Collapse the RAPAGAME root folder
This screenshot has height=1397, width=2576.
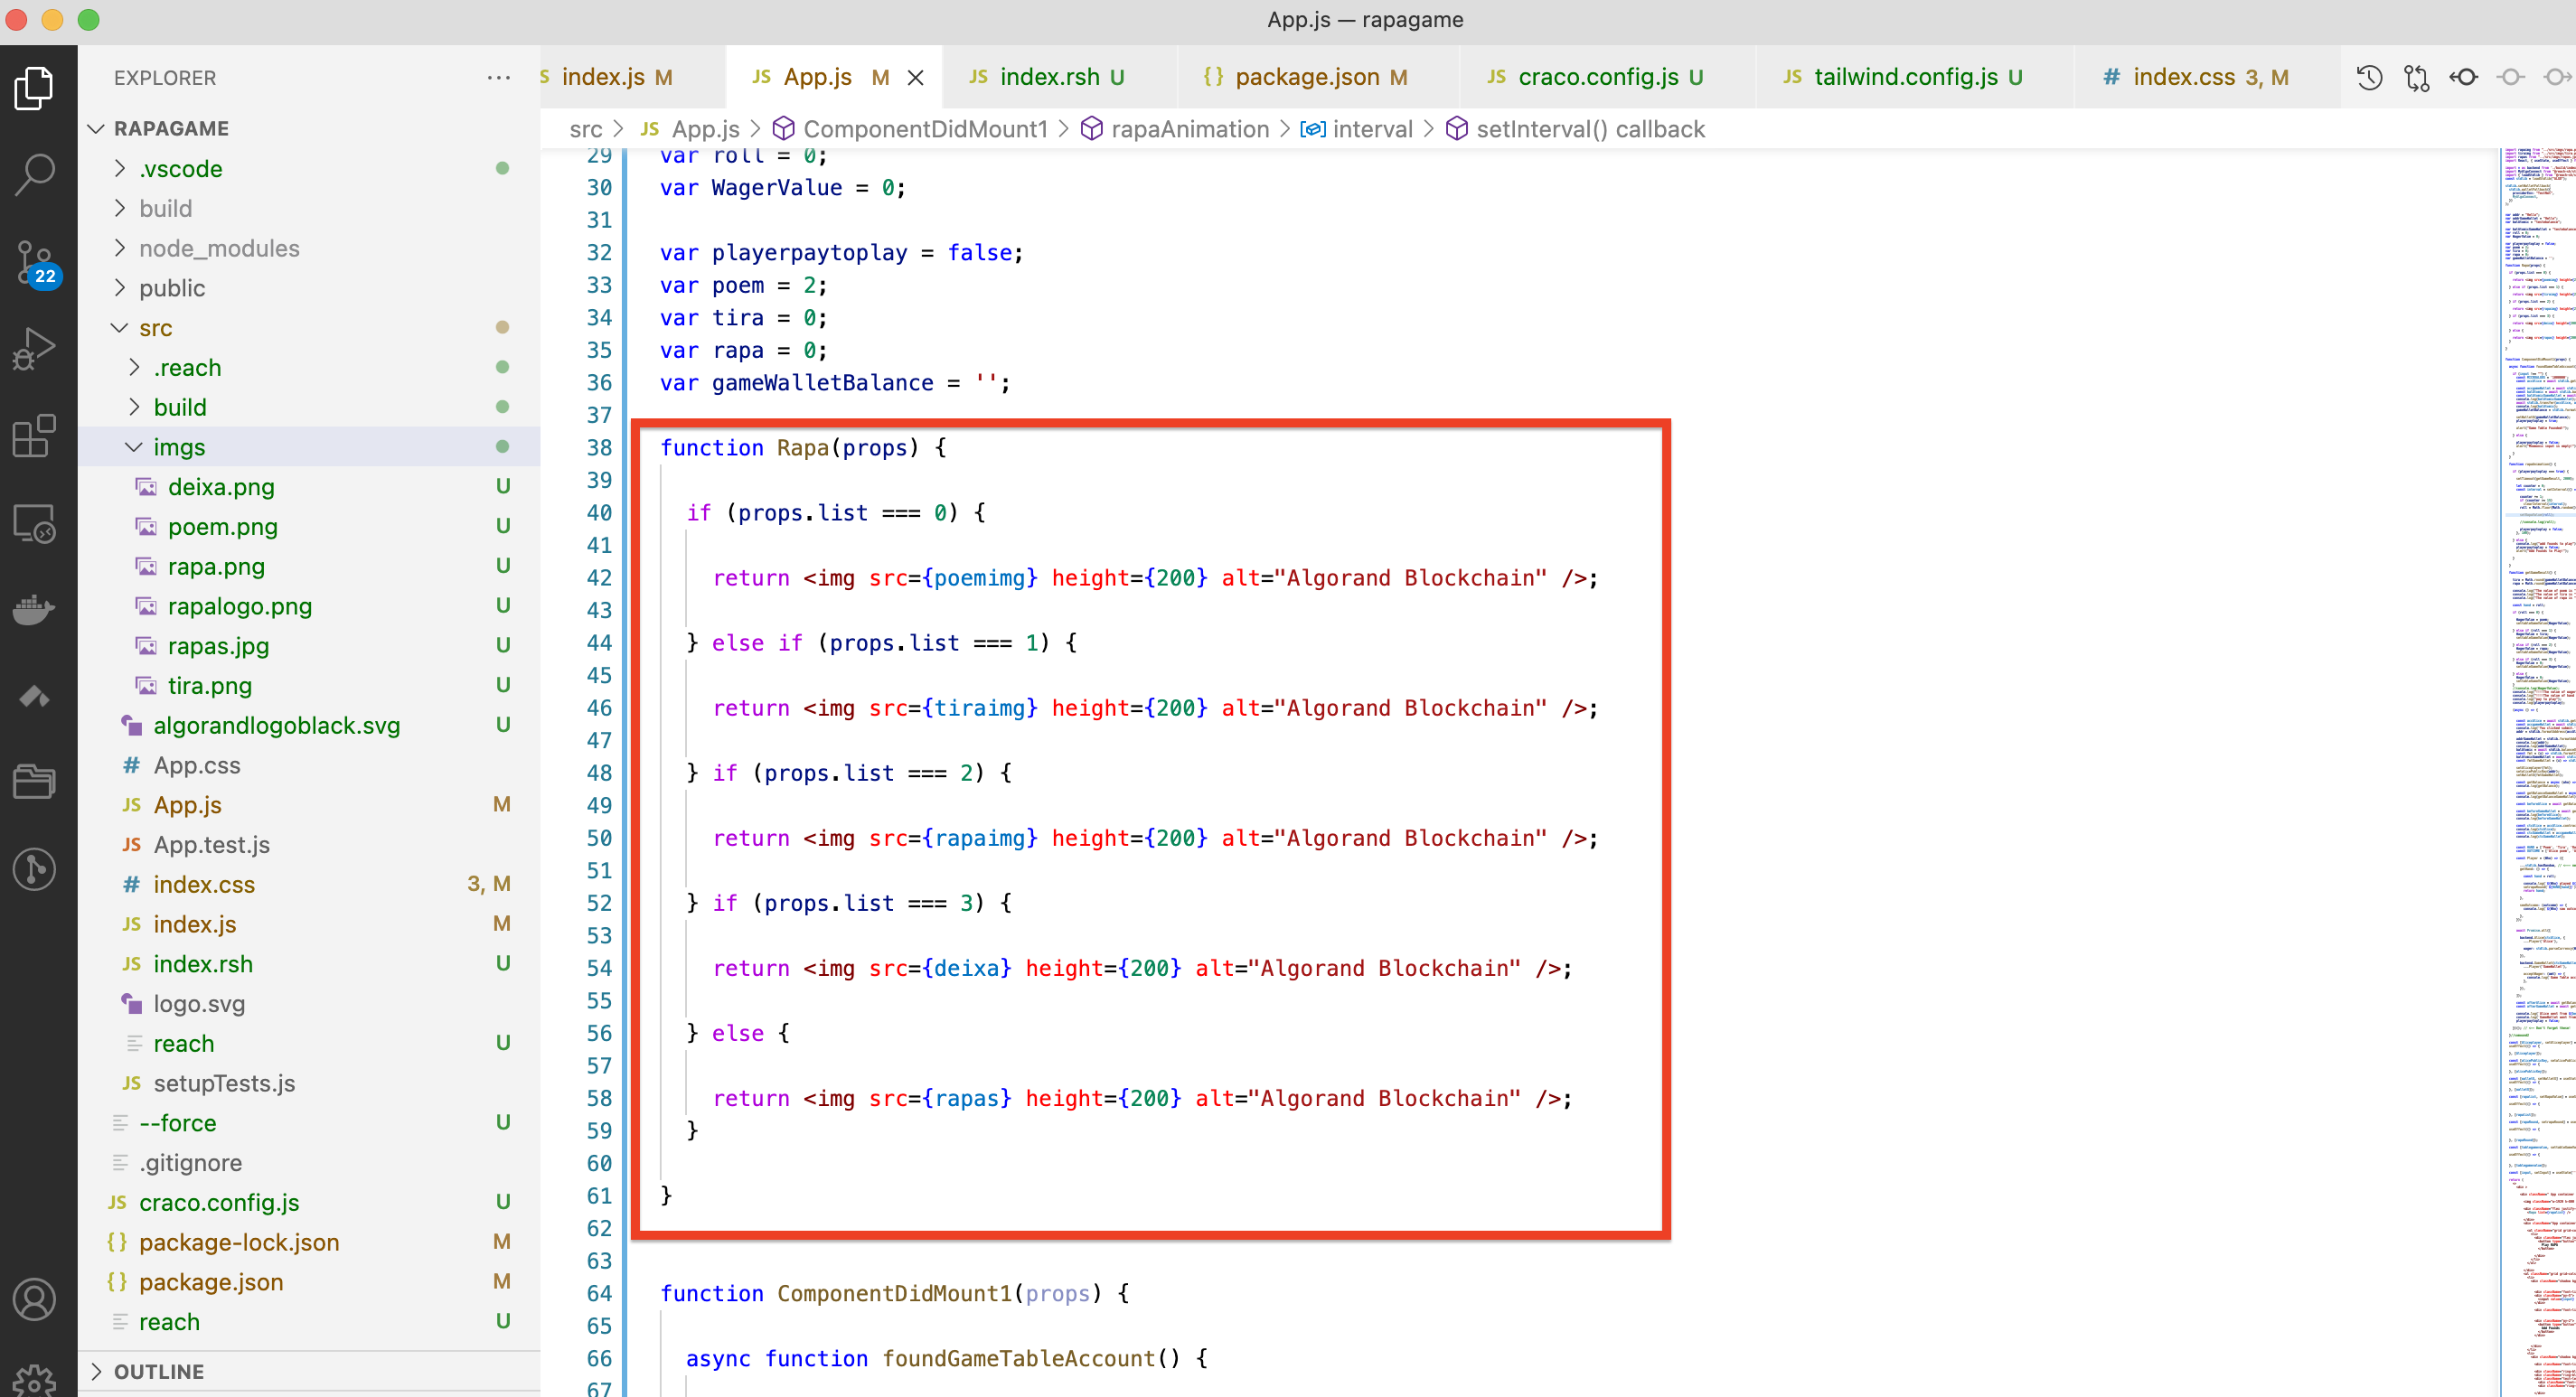[x=97, y=128]
